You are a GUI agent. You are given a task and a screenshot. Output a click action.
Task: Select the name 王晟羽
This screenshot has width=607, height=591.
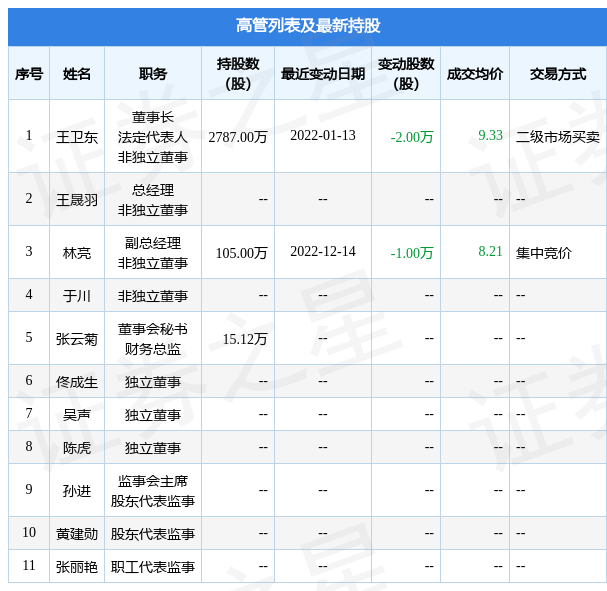77,200
